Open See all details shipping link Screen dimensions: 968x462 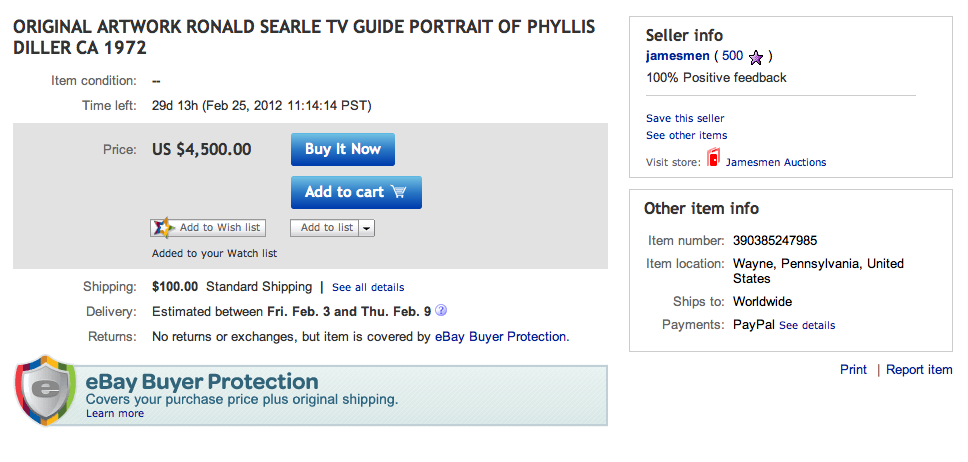click(368, 288)
